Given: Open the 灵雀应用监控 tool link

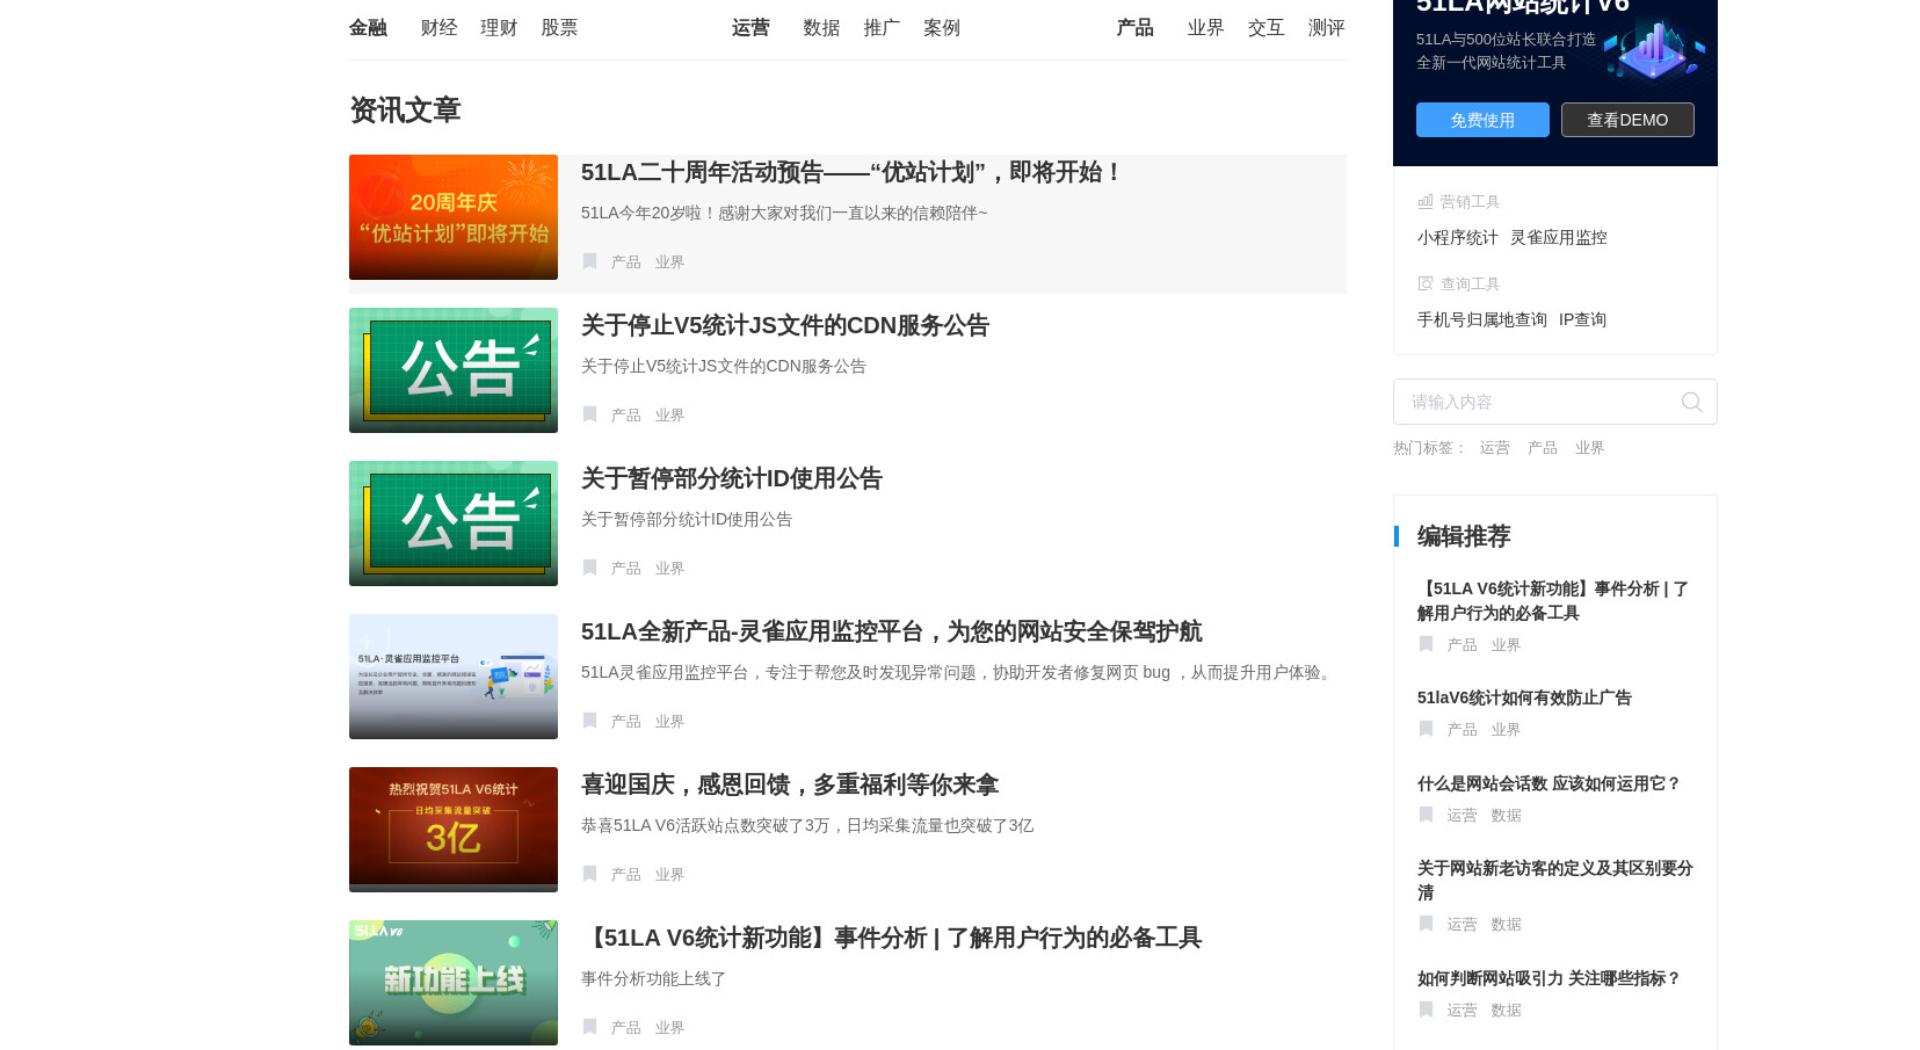Looking at the screenshot, I should coord(1558,237).
